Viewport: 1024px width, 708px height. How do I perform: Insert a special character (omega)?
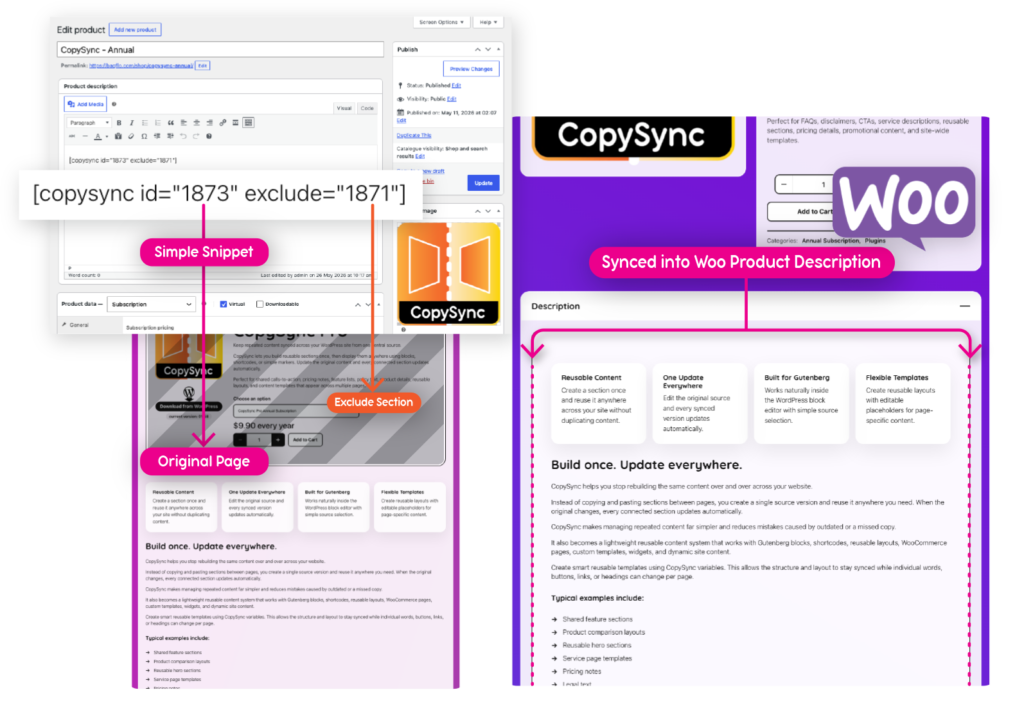point(144,137)
